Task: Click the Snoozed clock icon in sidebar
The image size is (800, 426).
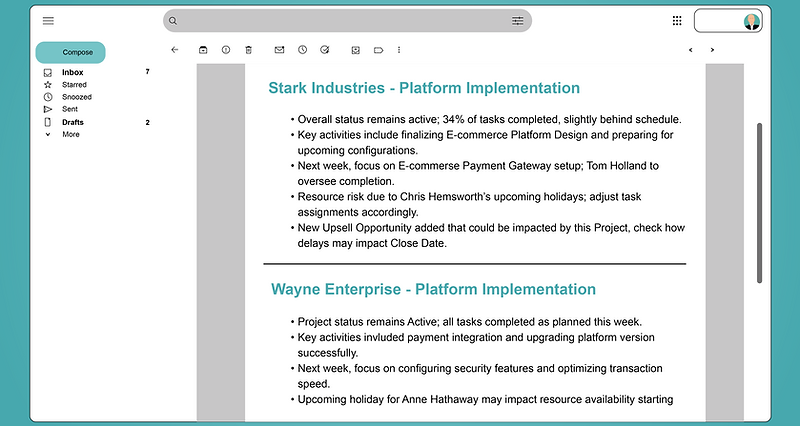Action: [48, 97]
